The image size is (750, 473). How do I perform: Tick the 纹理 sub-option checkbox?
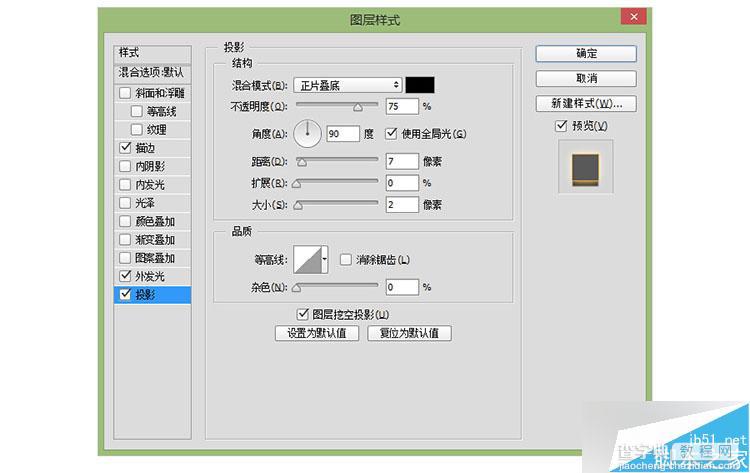click(x=137, y=130)
